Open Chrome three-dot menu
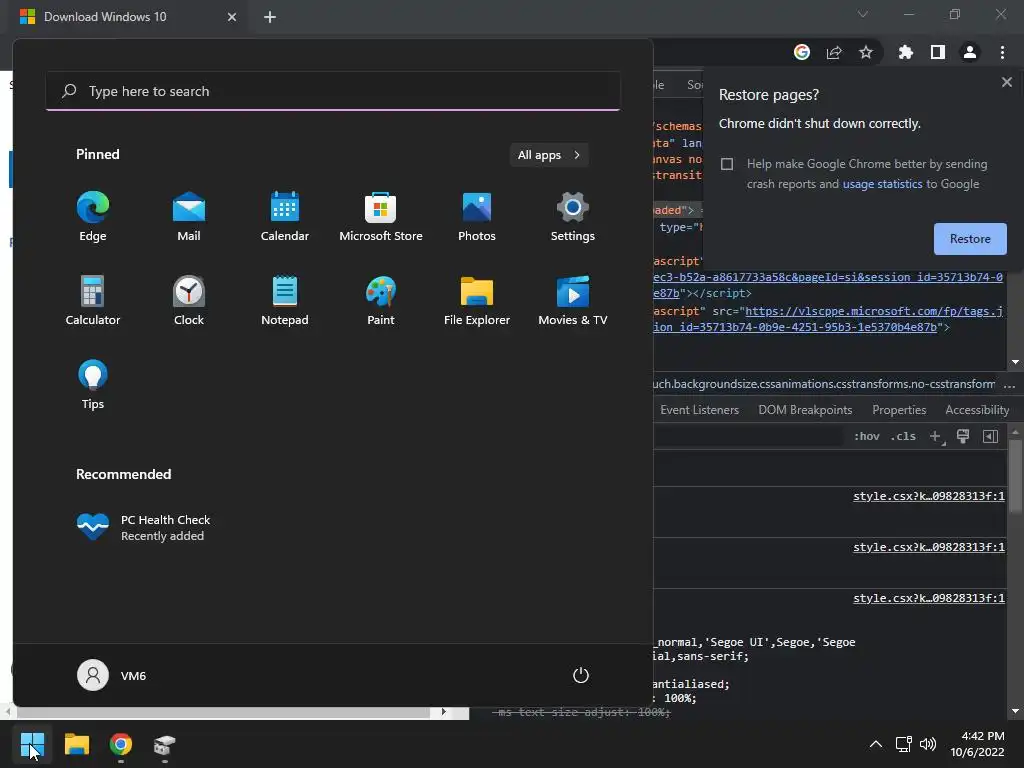Image resolution: width=1024 pixels, height=768 pixels. tap(1002, 52)
